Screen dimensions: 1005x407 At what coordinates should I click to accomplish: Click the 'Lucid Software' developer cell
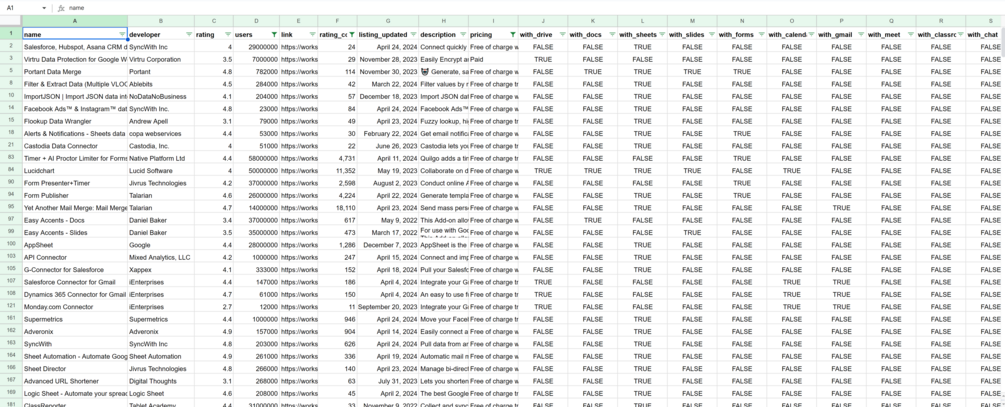pyautogui.click(x=161, y=170)
